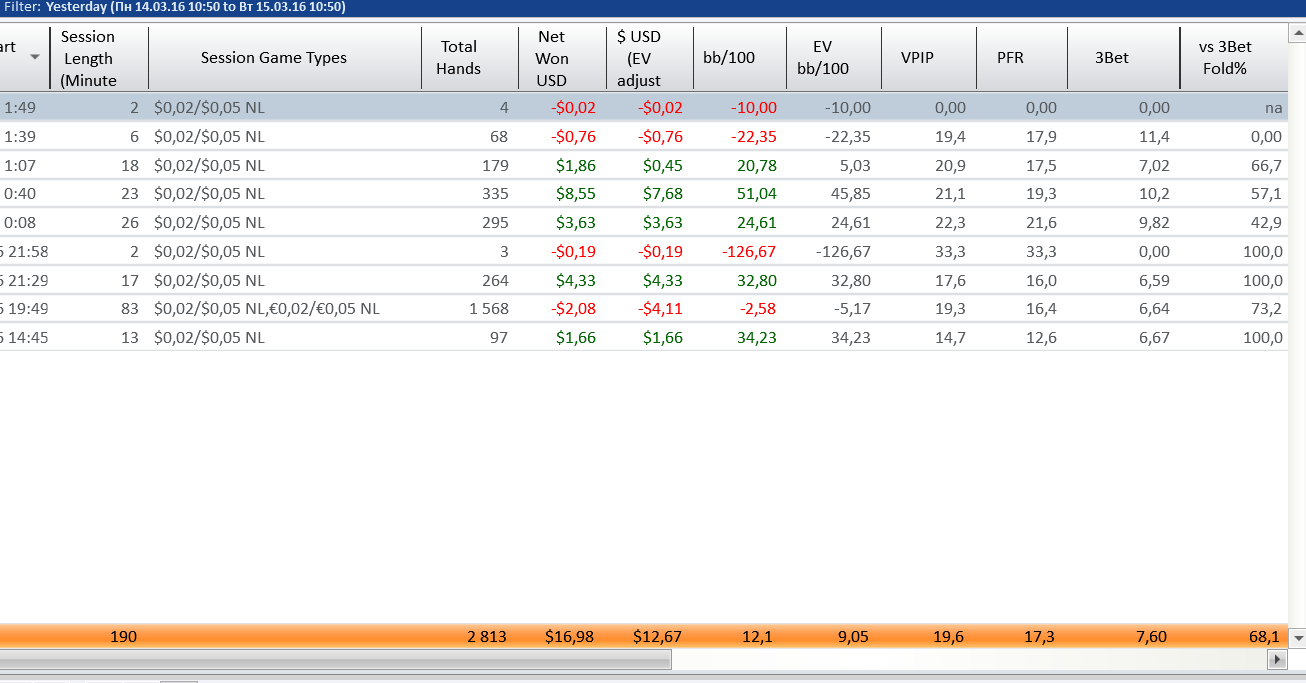
Task: Sort by Total Hands column header
Action: [x=469, y=58]
